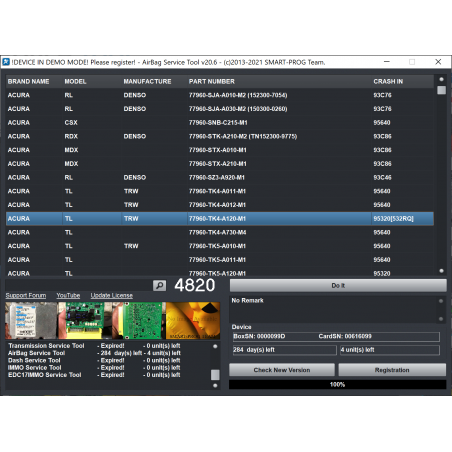
Task: Select first airbag module photo thumbnail
Action: pyautogui.click(x=31, y=320)
